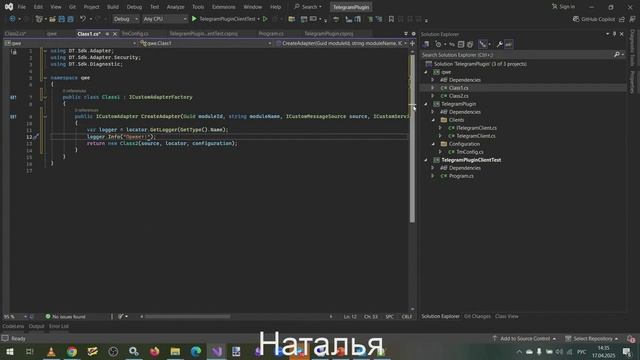Open the Debug configuration dropdown

[x=126, y=19]
